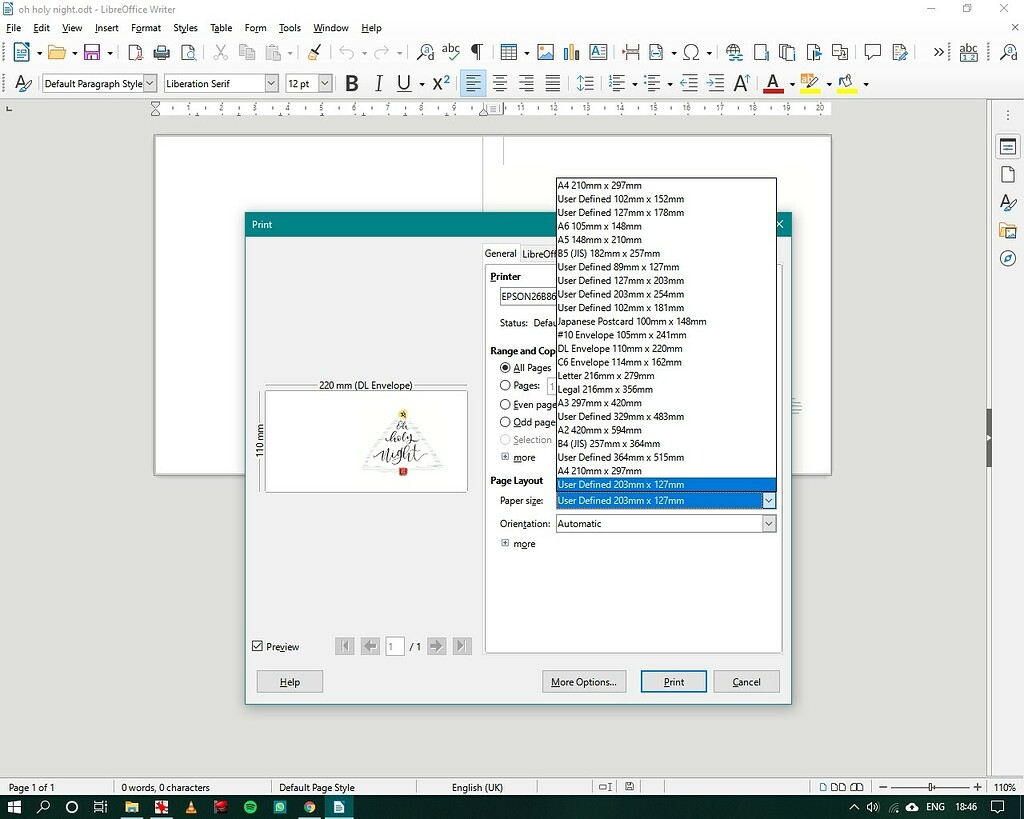Select the Even pages radio button
Image resolution: width=1024 pixels, height=819 pixels.
tap(505, 404)
